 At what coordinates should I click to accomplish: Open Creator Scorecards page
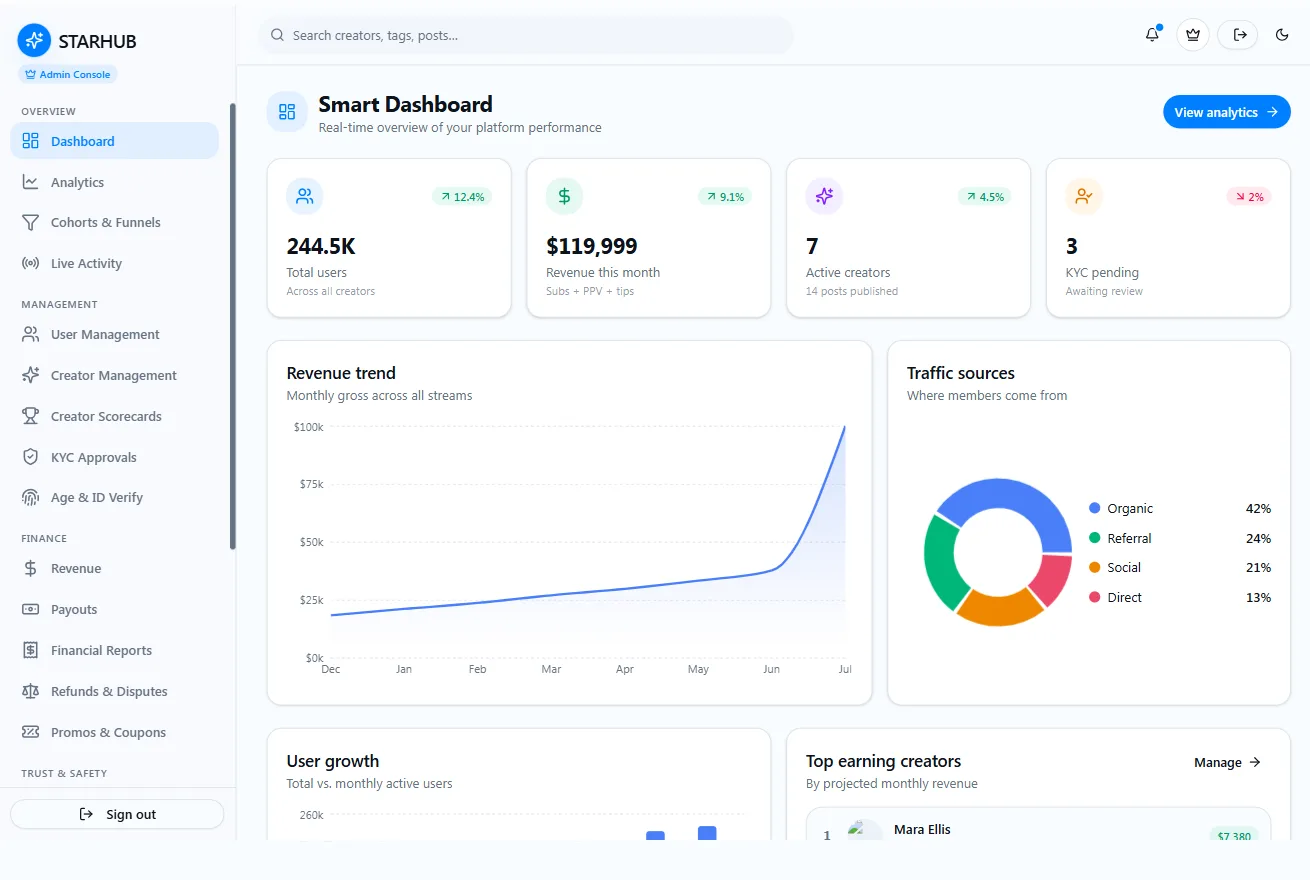pos(114,417)
